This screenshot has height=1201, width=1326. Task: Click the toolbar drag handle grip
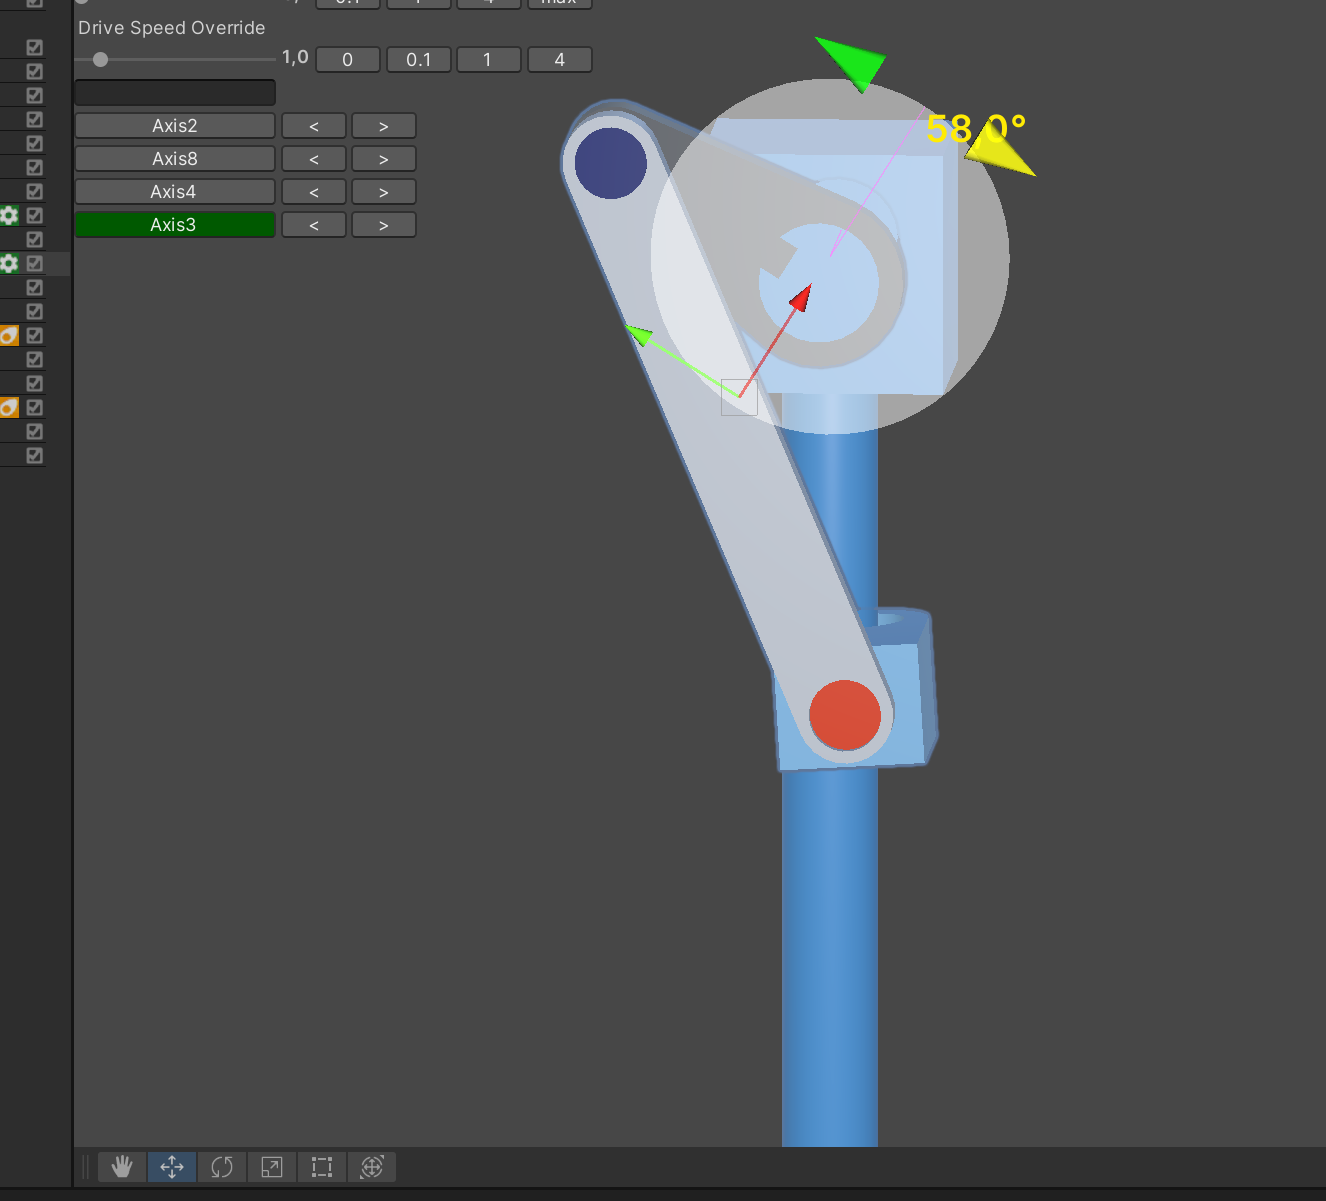(86, 1167)
